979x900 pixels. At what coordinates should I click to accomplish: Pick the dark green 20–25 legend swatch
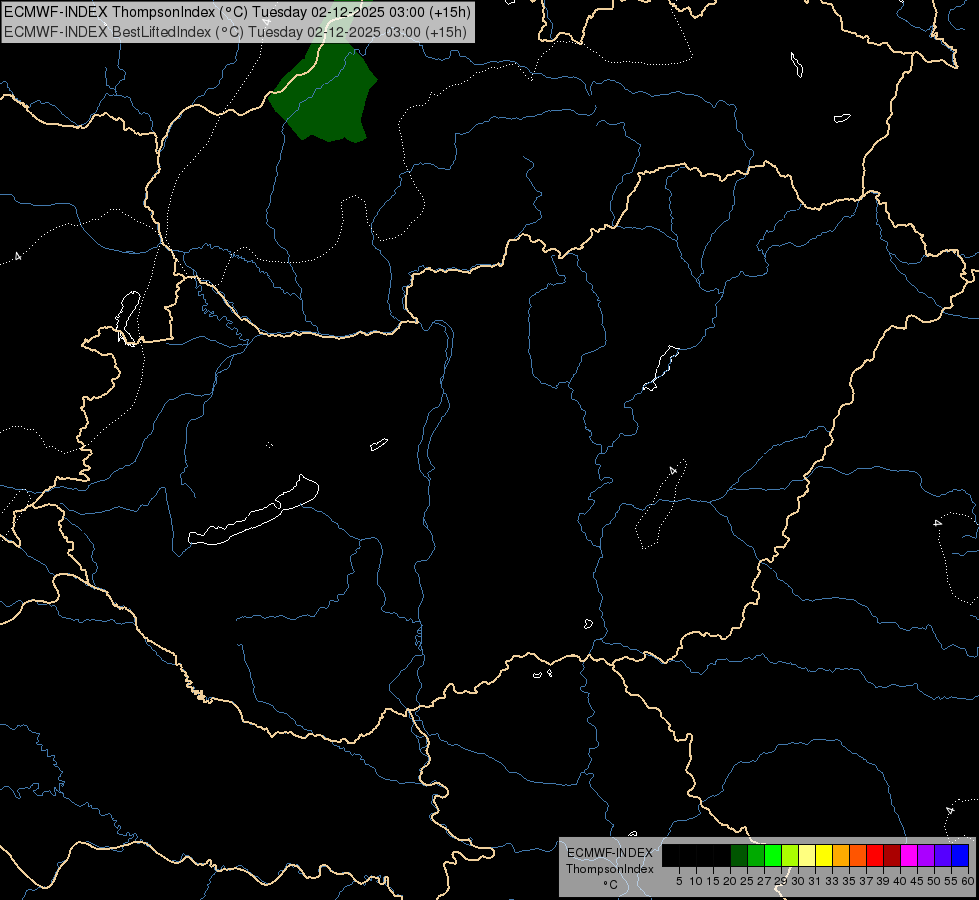click(x=739, y=855)
